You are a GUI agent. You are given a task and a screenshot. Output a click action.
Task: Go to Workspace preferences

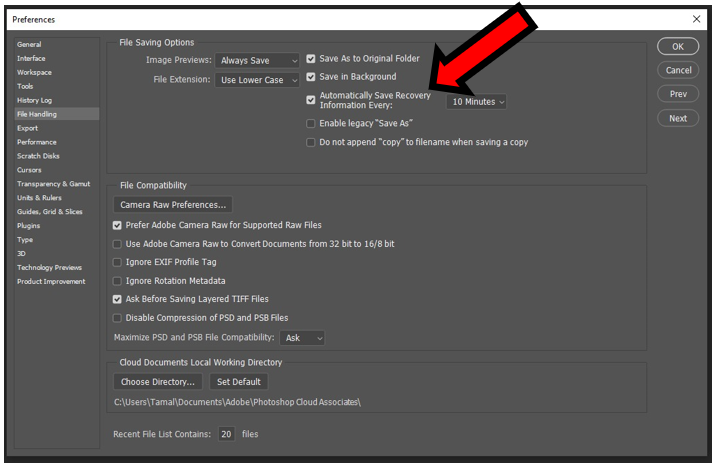34,72
